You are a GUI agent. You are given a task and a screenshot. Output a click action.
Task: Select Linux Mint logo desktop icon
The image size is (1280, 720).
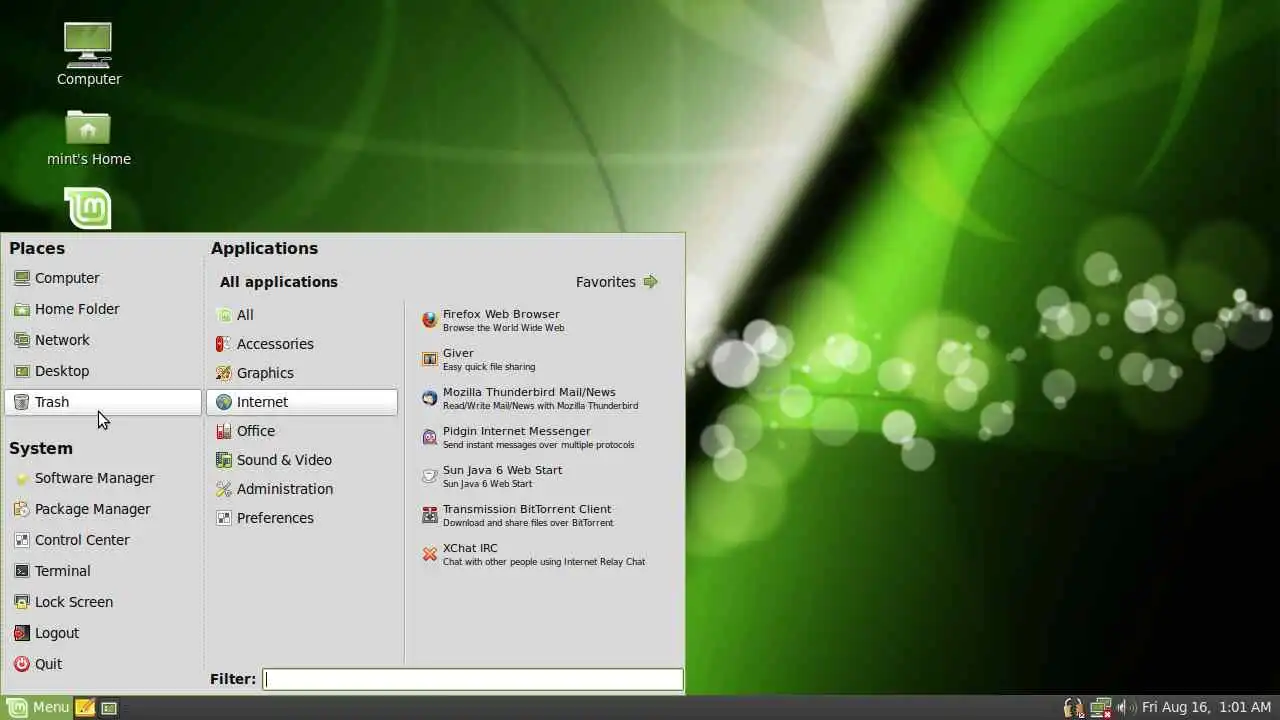tap(88, 208)
